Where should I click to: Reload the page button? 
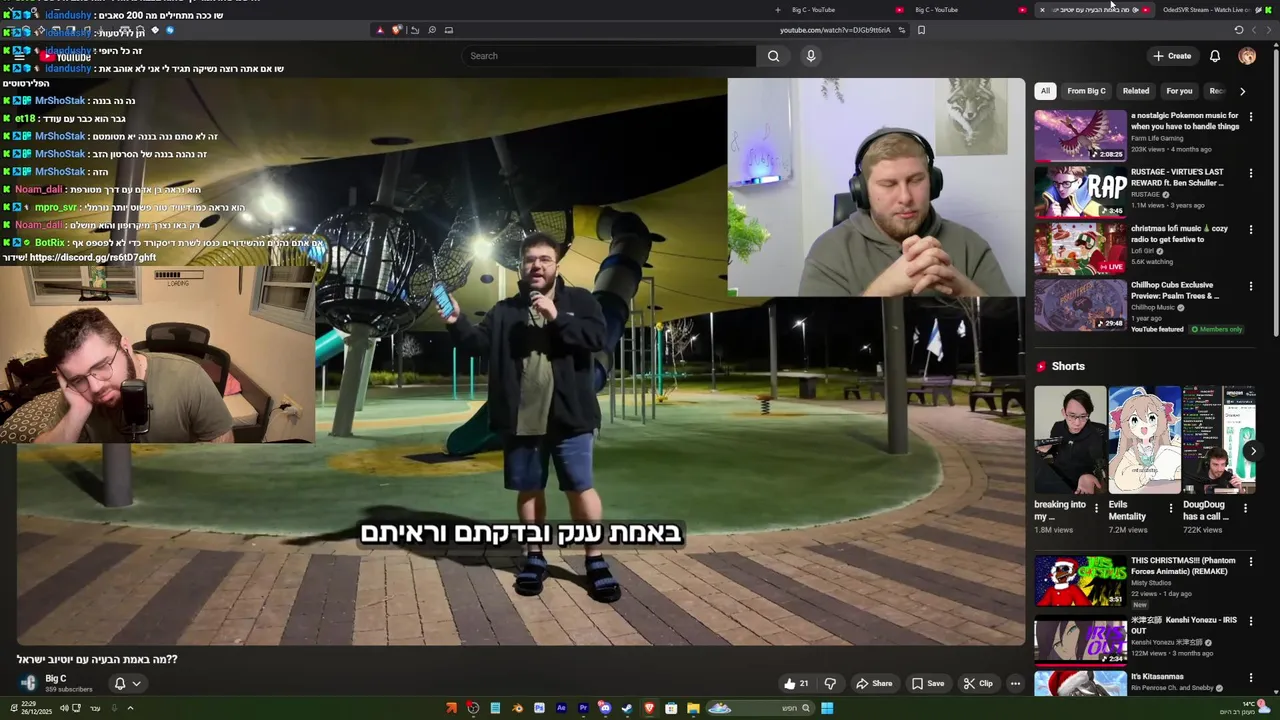[1239, 30]
